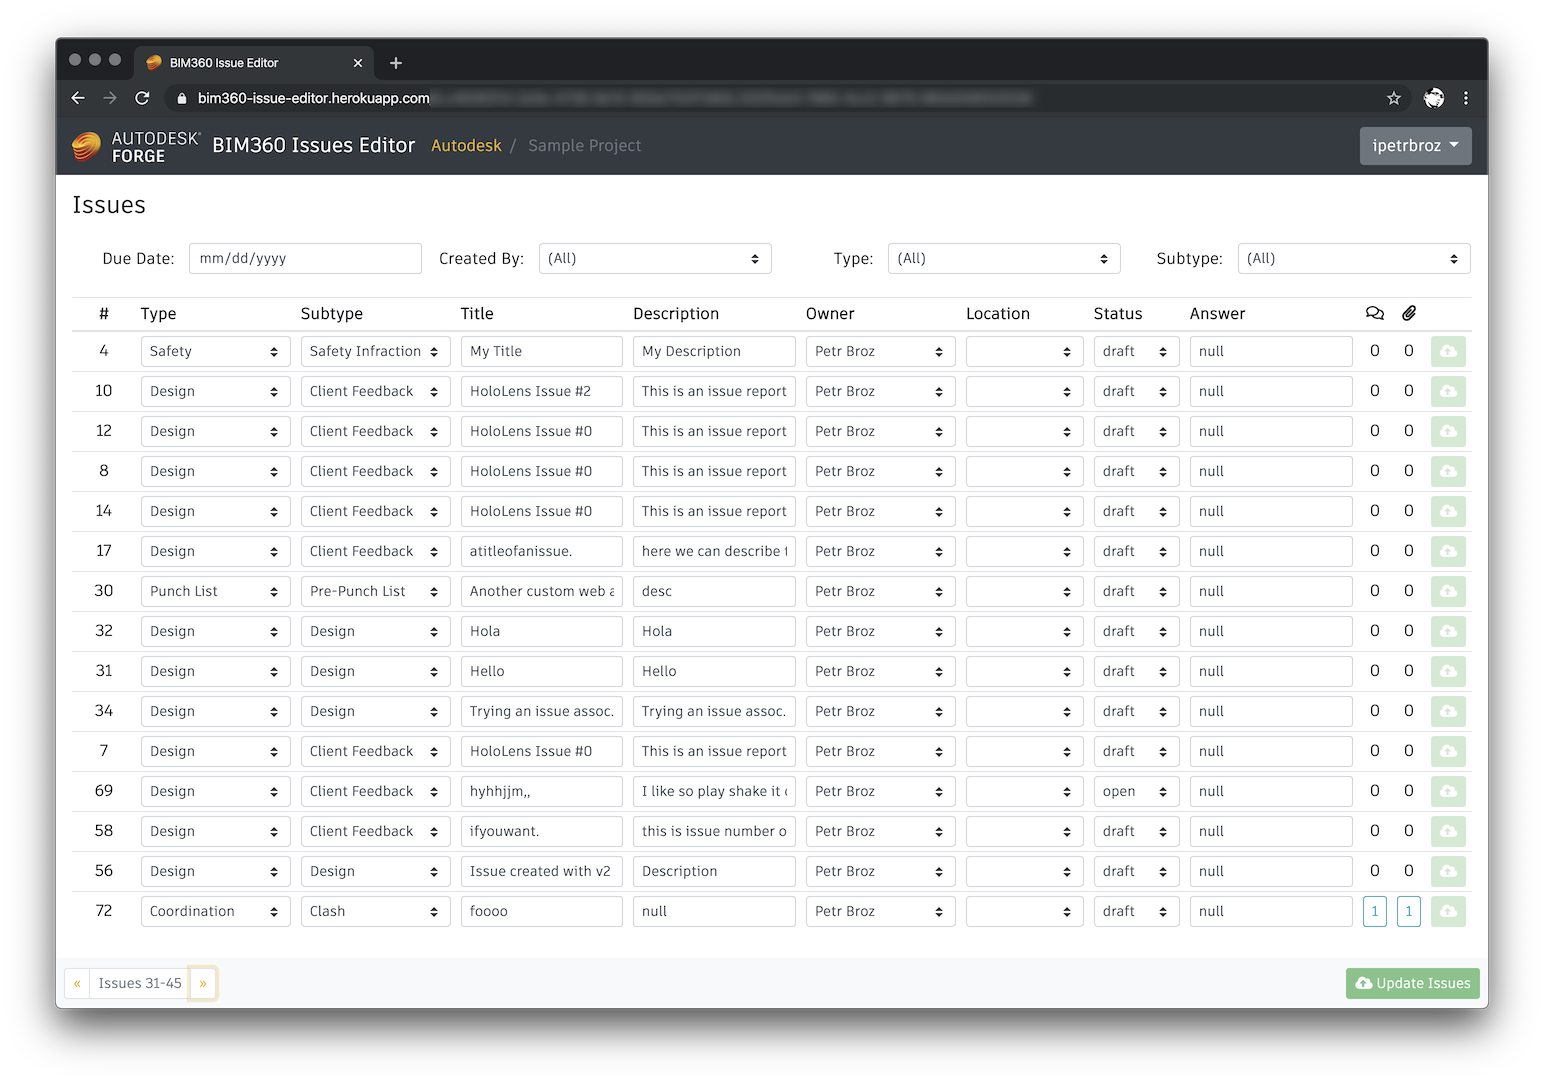Edit the ifyouwant. title field
This screenshot has height=1082, width=1544.
point(541,831)
